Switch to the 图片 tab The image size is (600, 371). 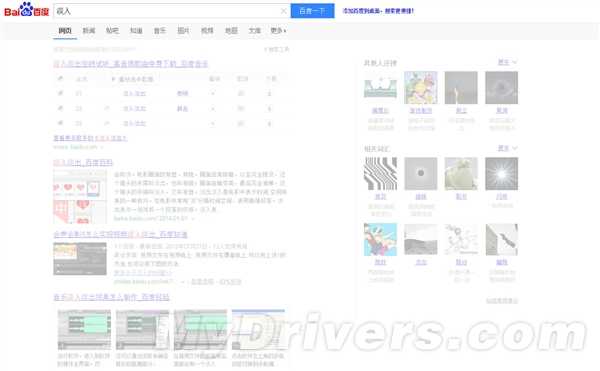pyautogui.click(x=183, y=31)
